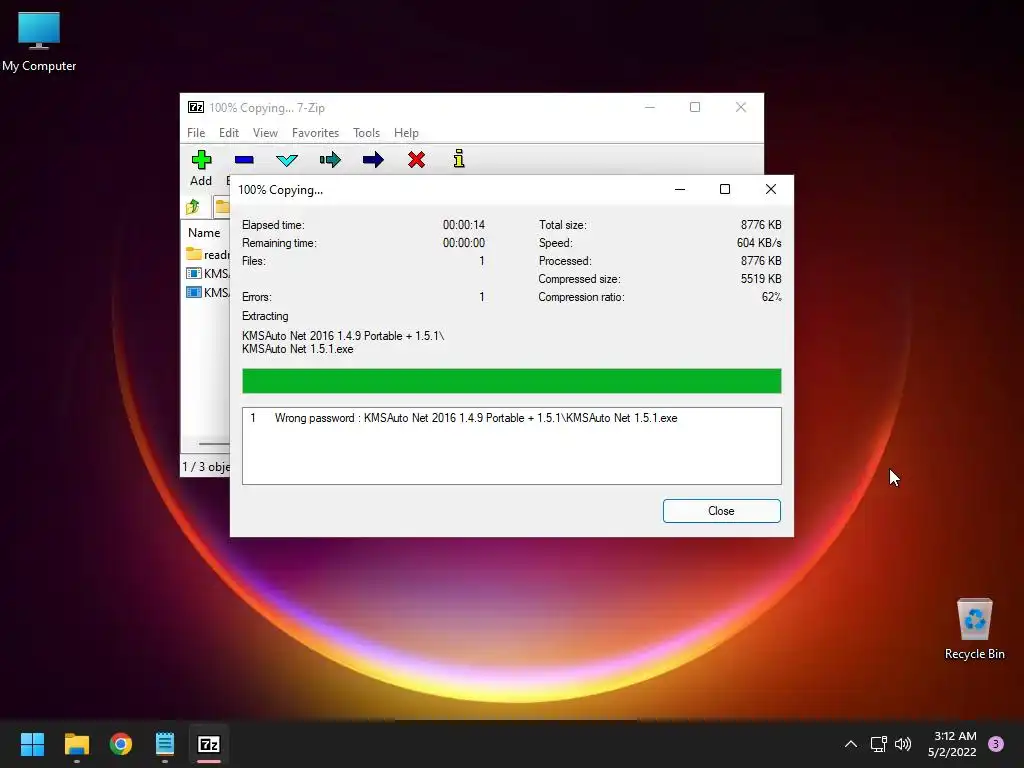Viewport: 1024px width, 768px height.
Task: Show hidden system tray icons chevron
Action: [850, 744]
